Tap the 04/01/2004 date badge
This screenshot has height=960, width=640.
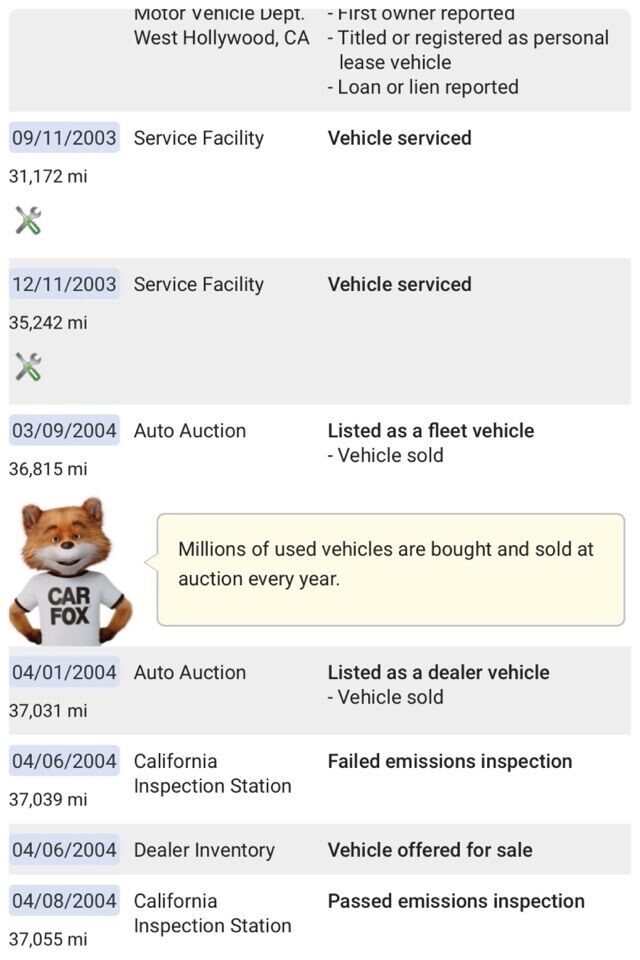(x=64, y=673)
